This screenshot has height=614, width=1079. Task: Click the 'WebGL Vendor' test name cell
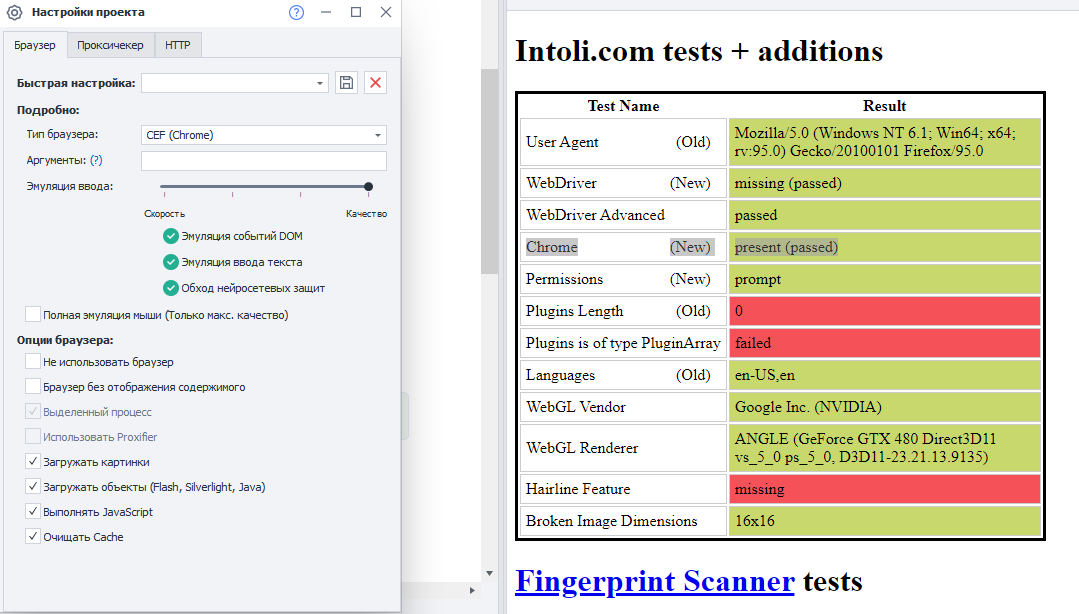(x=623, y=407)
